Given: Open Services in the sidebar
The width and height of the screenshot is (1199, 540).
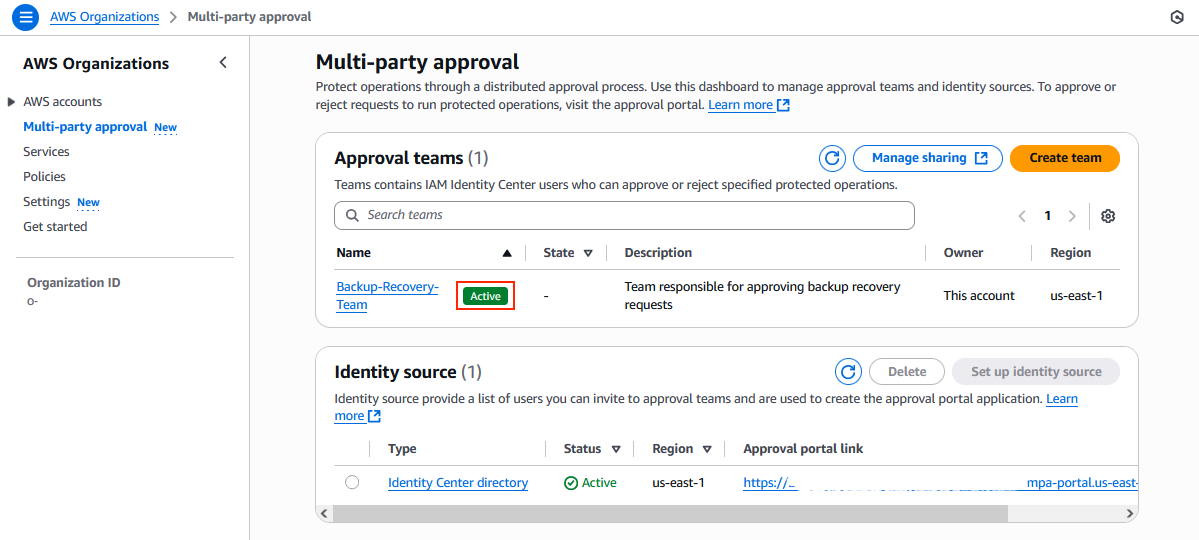Looking at the screenshot, I should [46, 151].
